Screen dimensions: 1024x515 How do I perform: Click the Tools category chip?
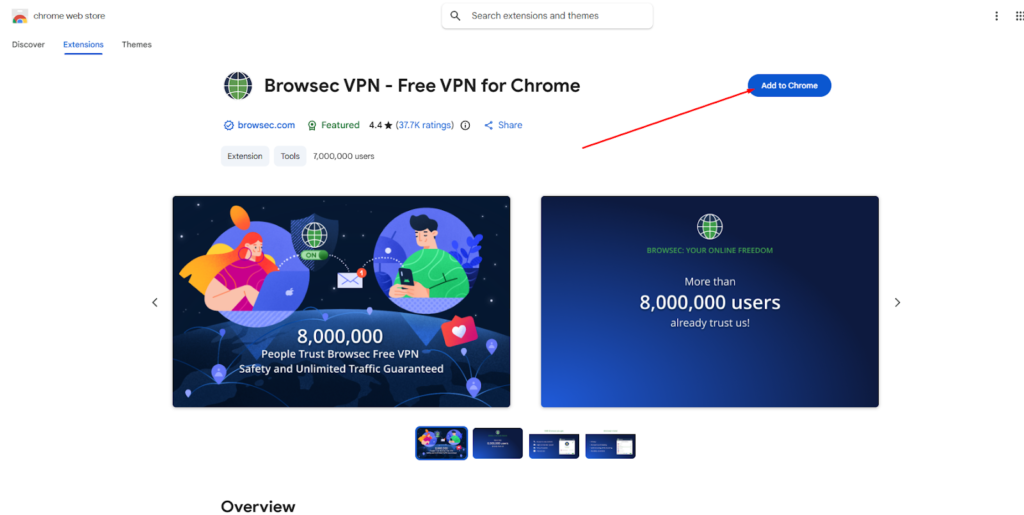click(x=290, y=156)
